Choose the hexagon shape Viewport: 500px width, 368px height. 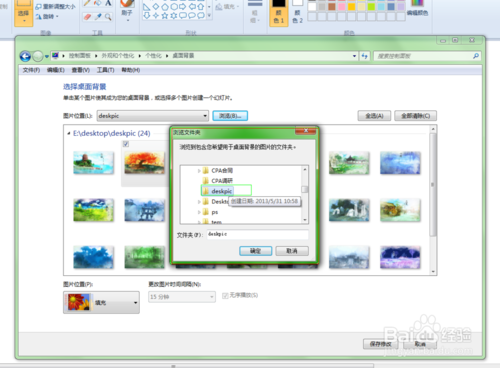174,7
